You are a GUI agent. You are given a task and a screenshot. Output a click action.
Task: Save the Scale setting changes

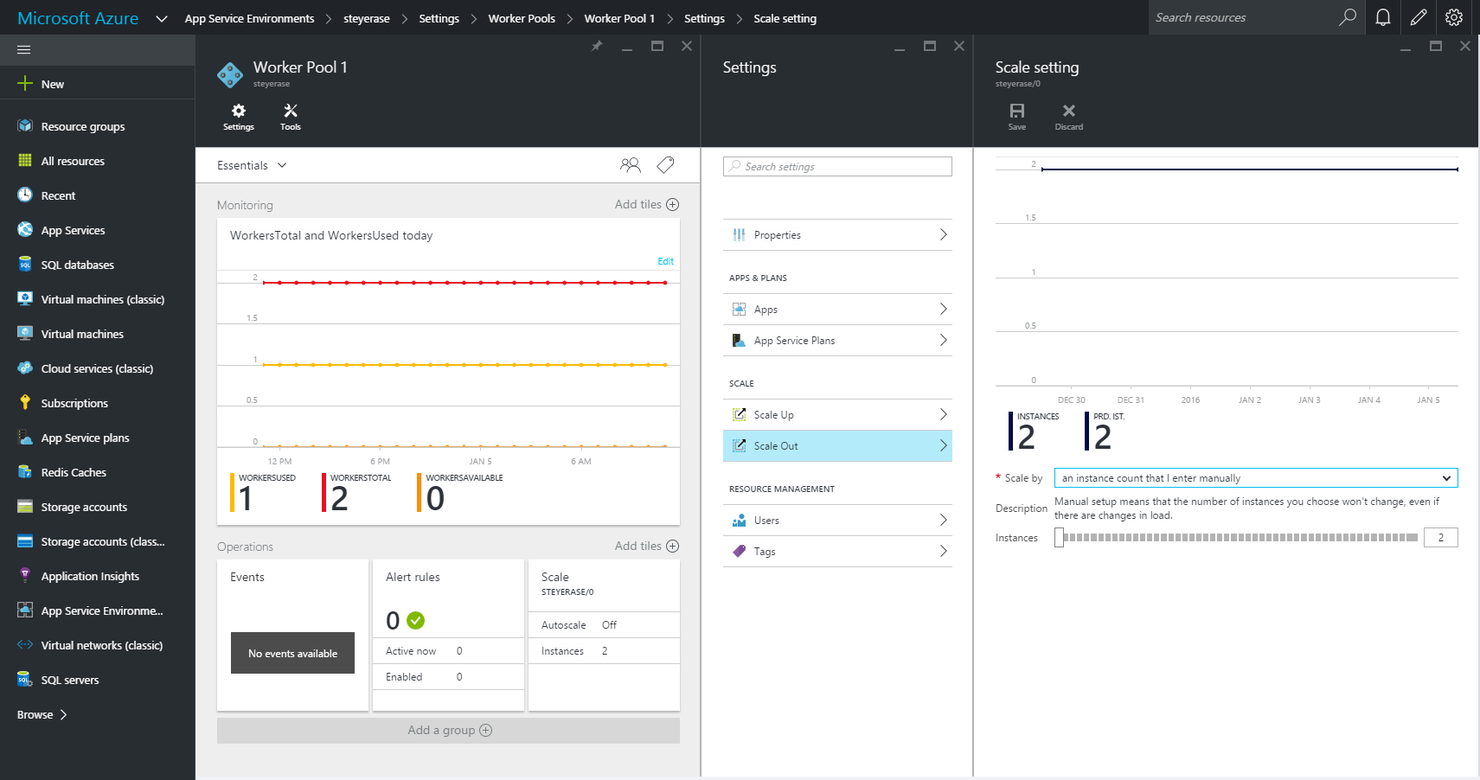click(x=1016, y=114)
